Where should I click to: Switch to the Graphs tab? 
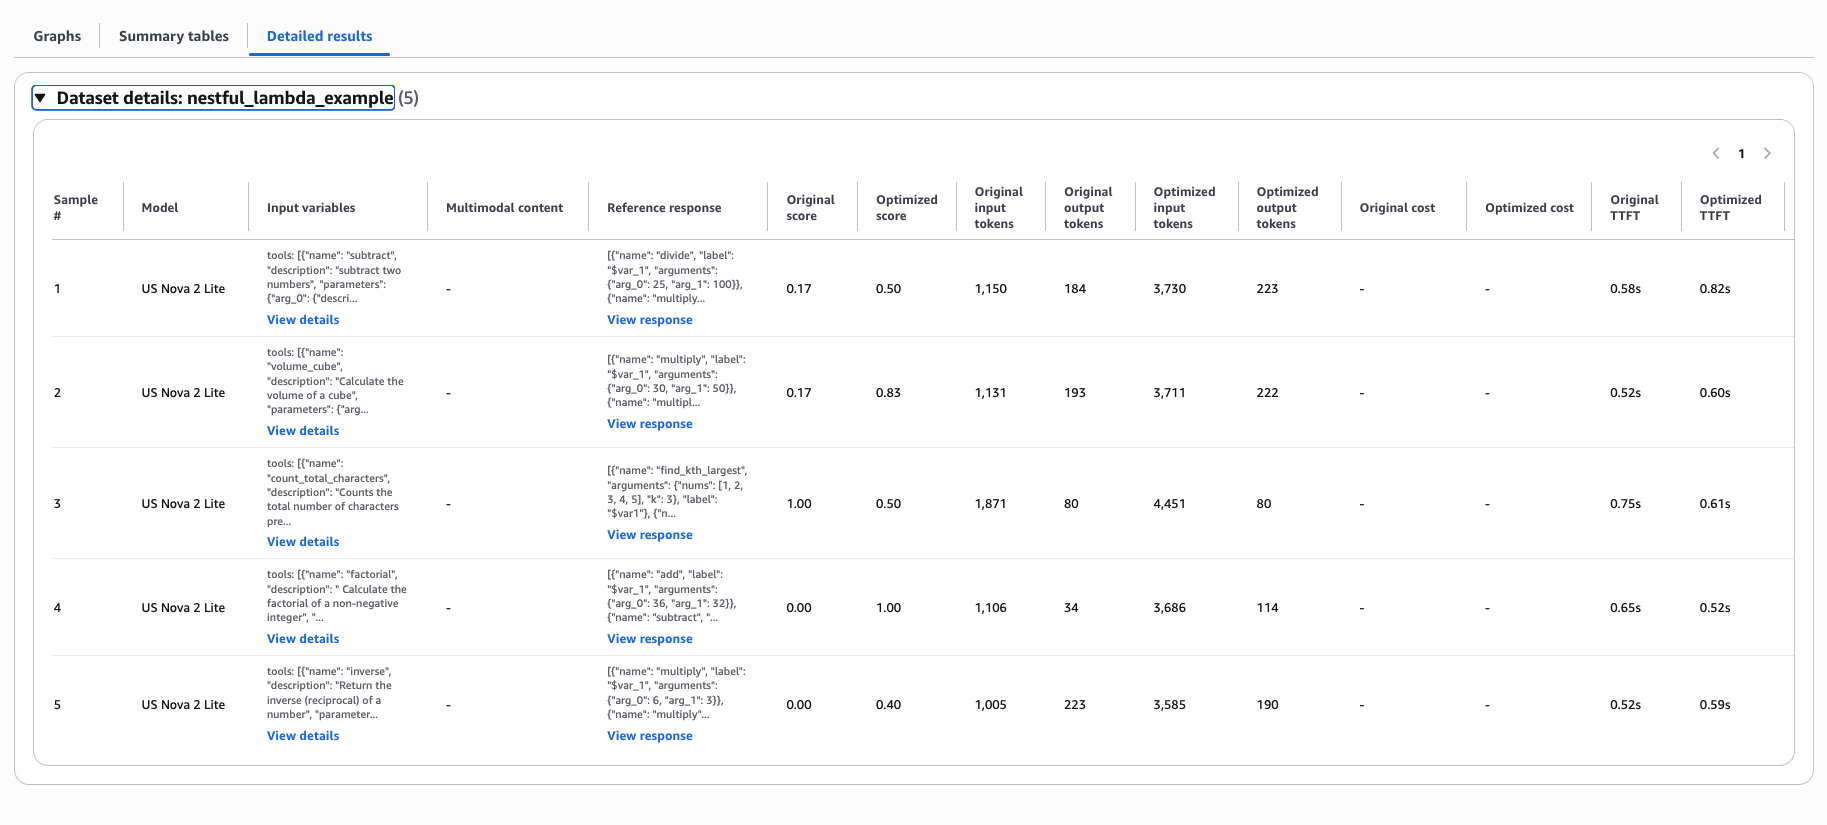pos(57,36)
